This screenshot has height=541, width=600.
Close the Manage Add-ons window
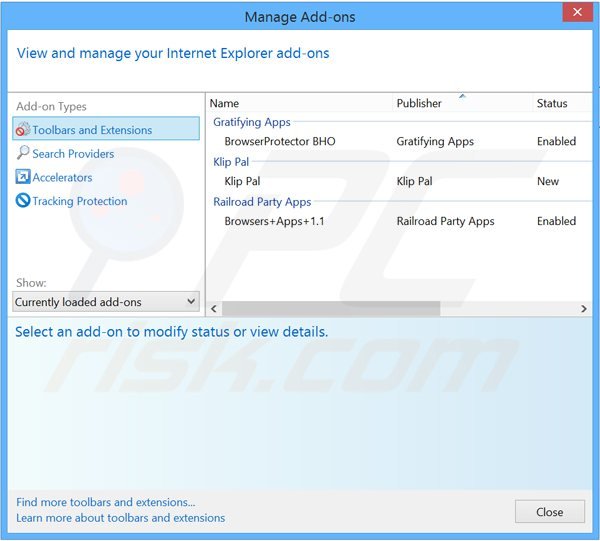point(577,12)
